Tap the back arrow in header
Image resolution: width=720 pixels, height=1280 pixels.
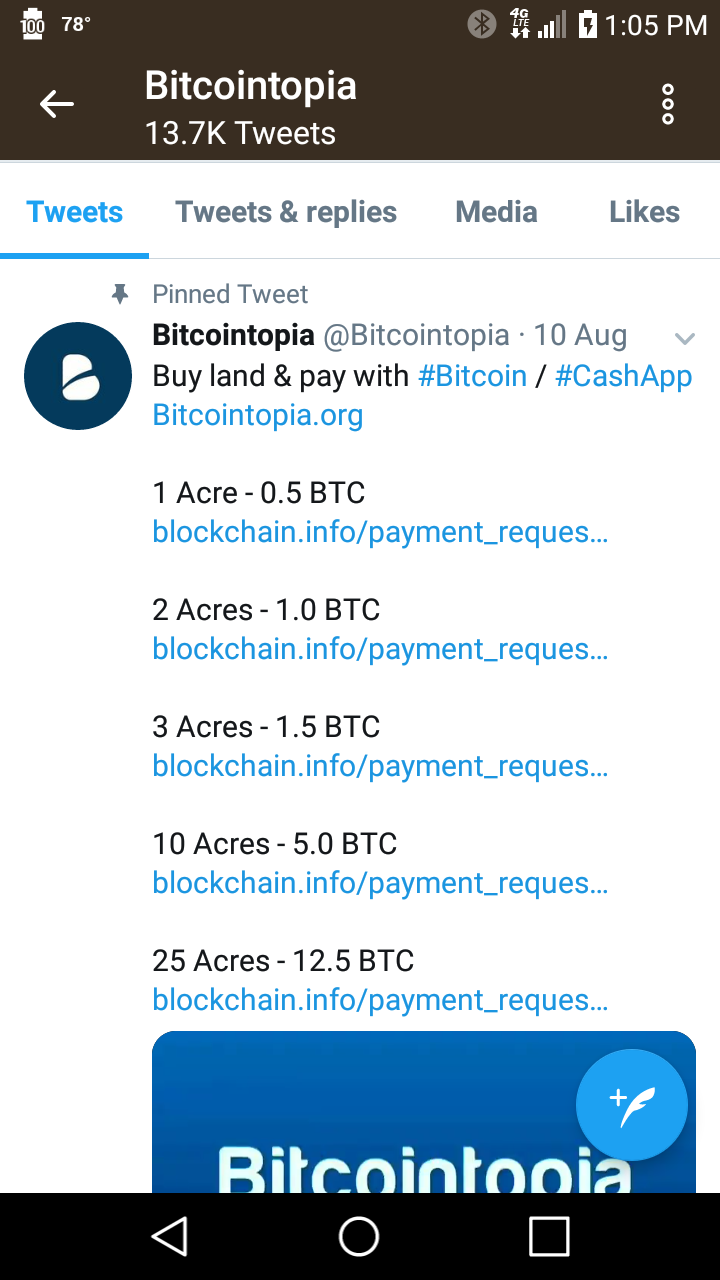pyautogui.click(x=57, y=104)
